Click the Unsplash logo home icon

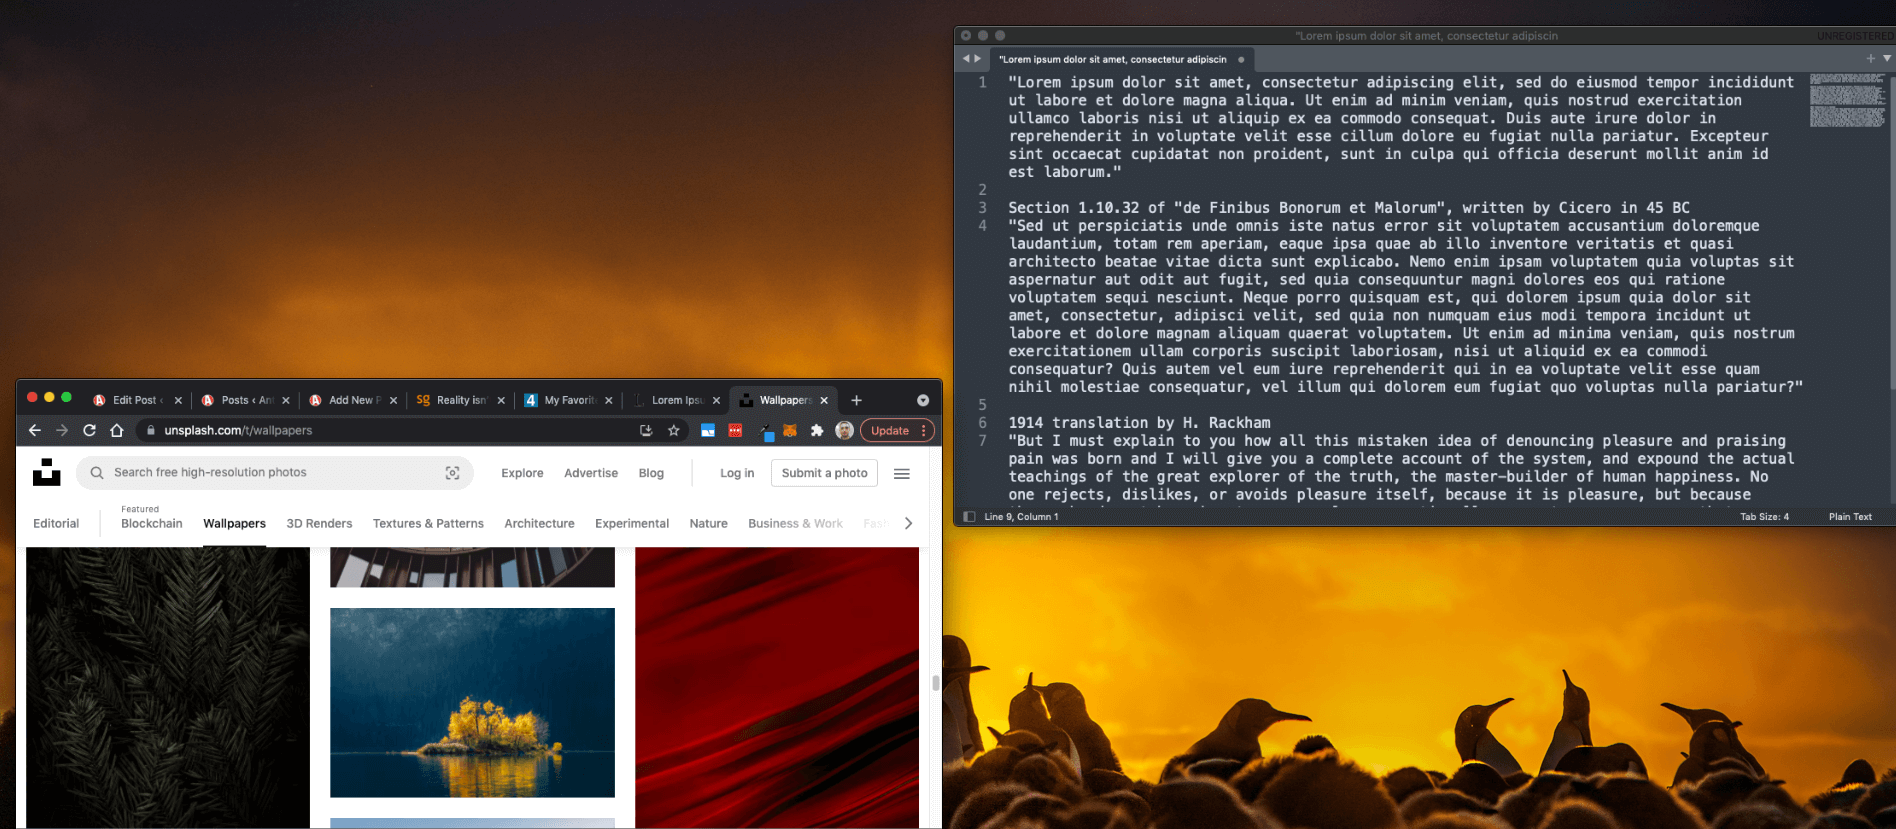point(46,472)
